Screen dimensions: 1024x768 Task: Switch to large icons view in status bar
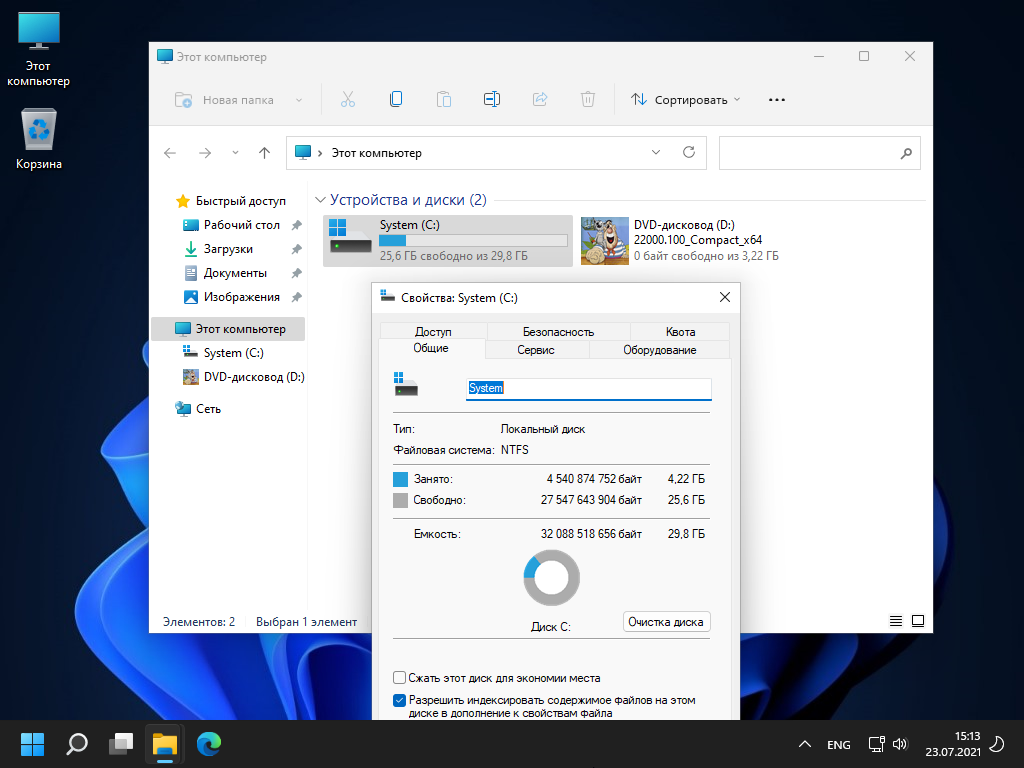(918, 621)
